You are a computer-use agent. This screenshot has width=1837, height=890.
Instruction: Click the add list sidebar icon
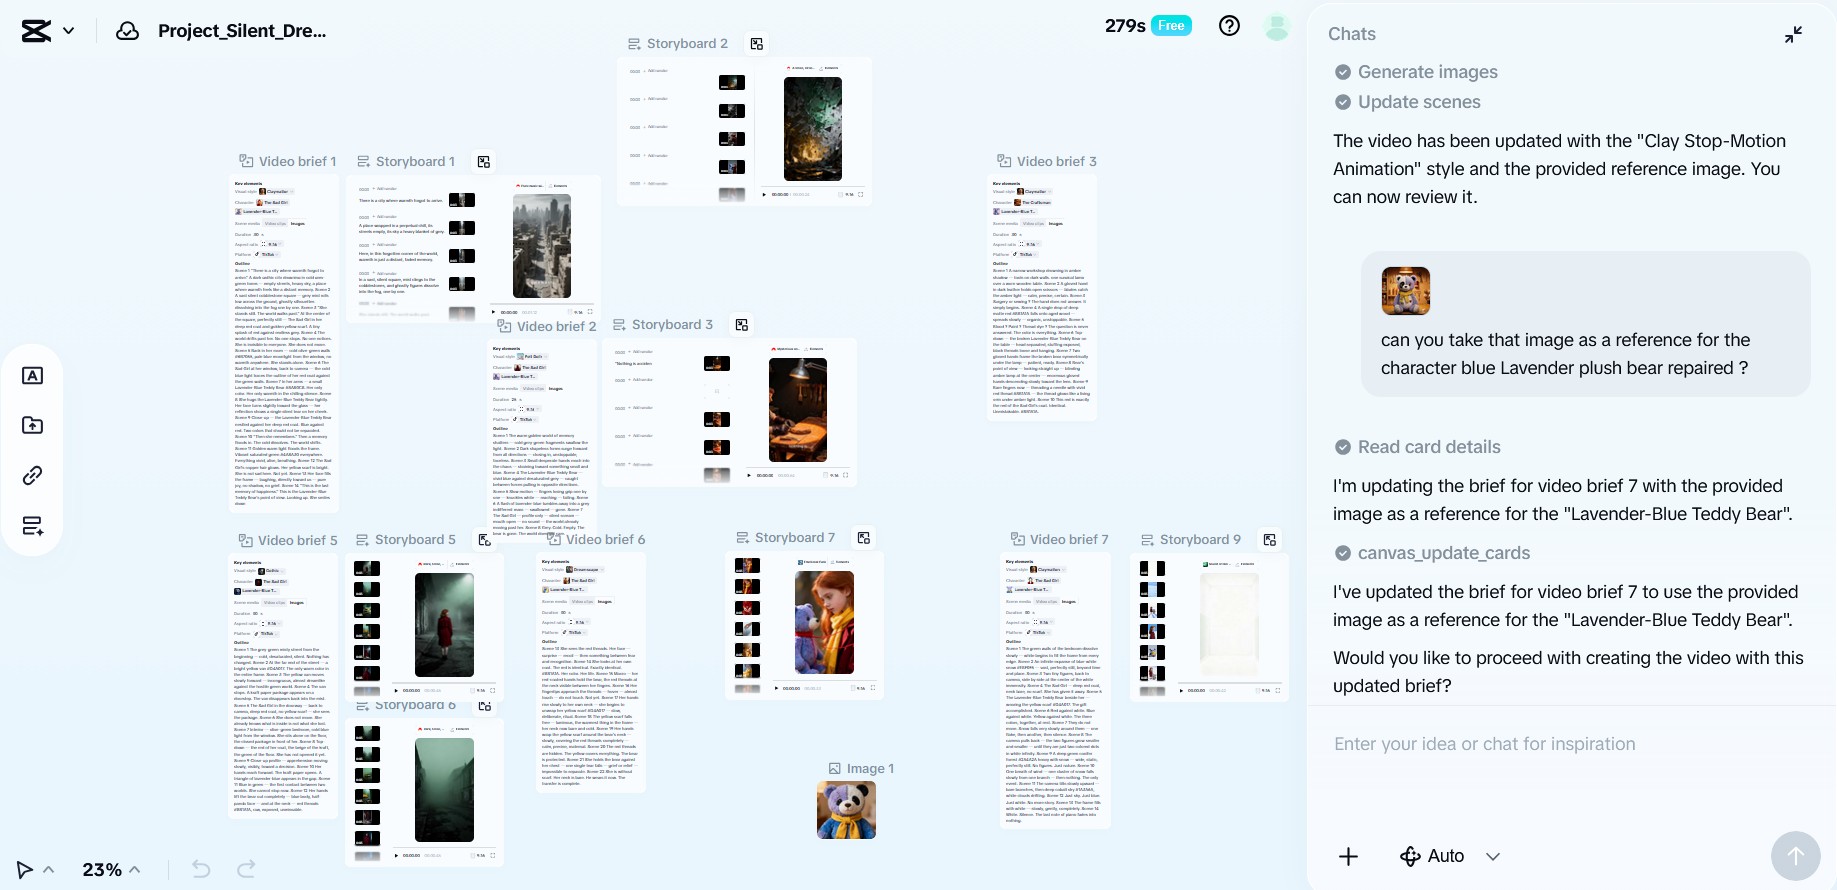[32, 526]
